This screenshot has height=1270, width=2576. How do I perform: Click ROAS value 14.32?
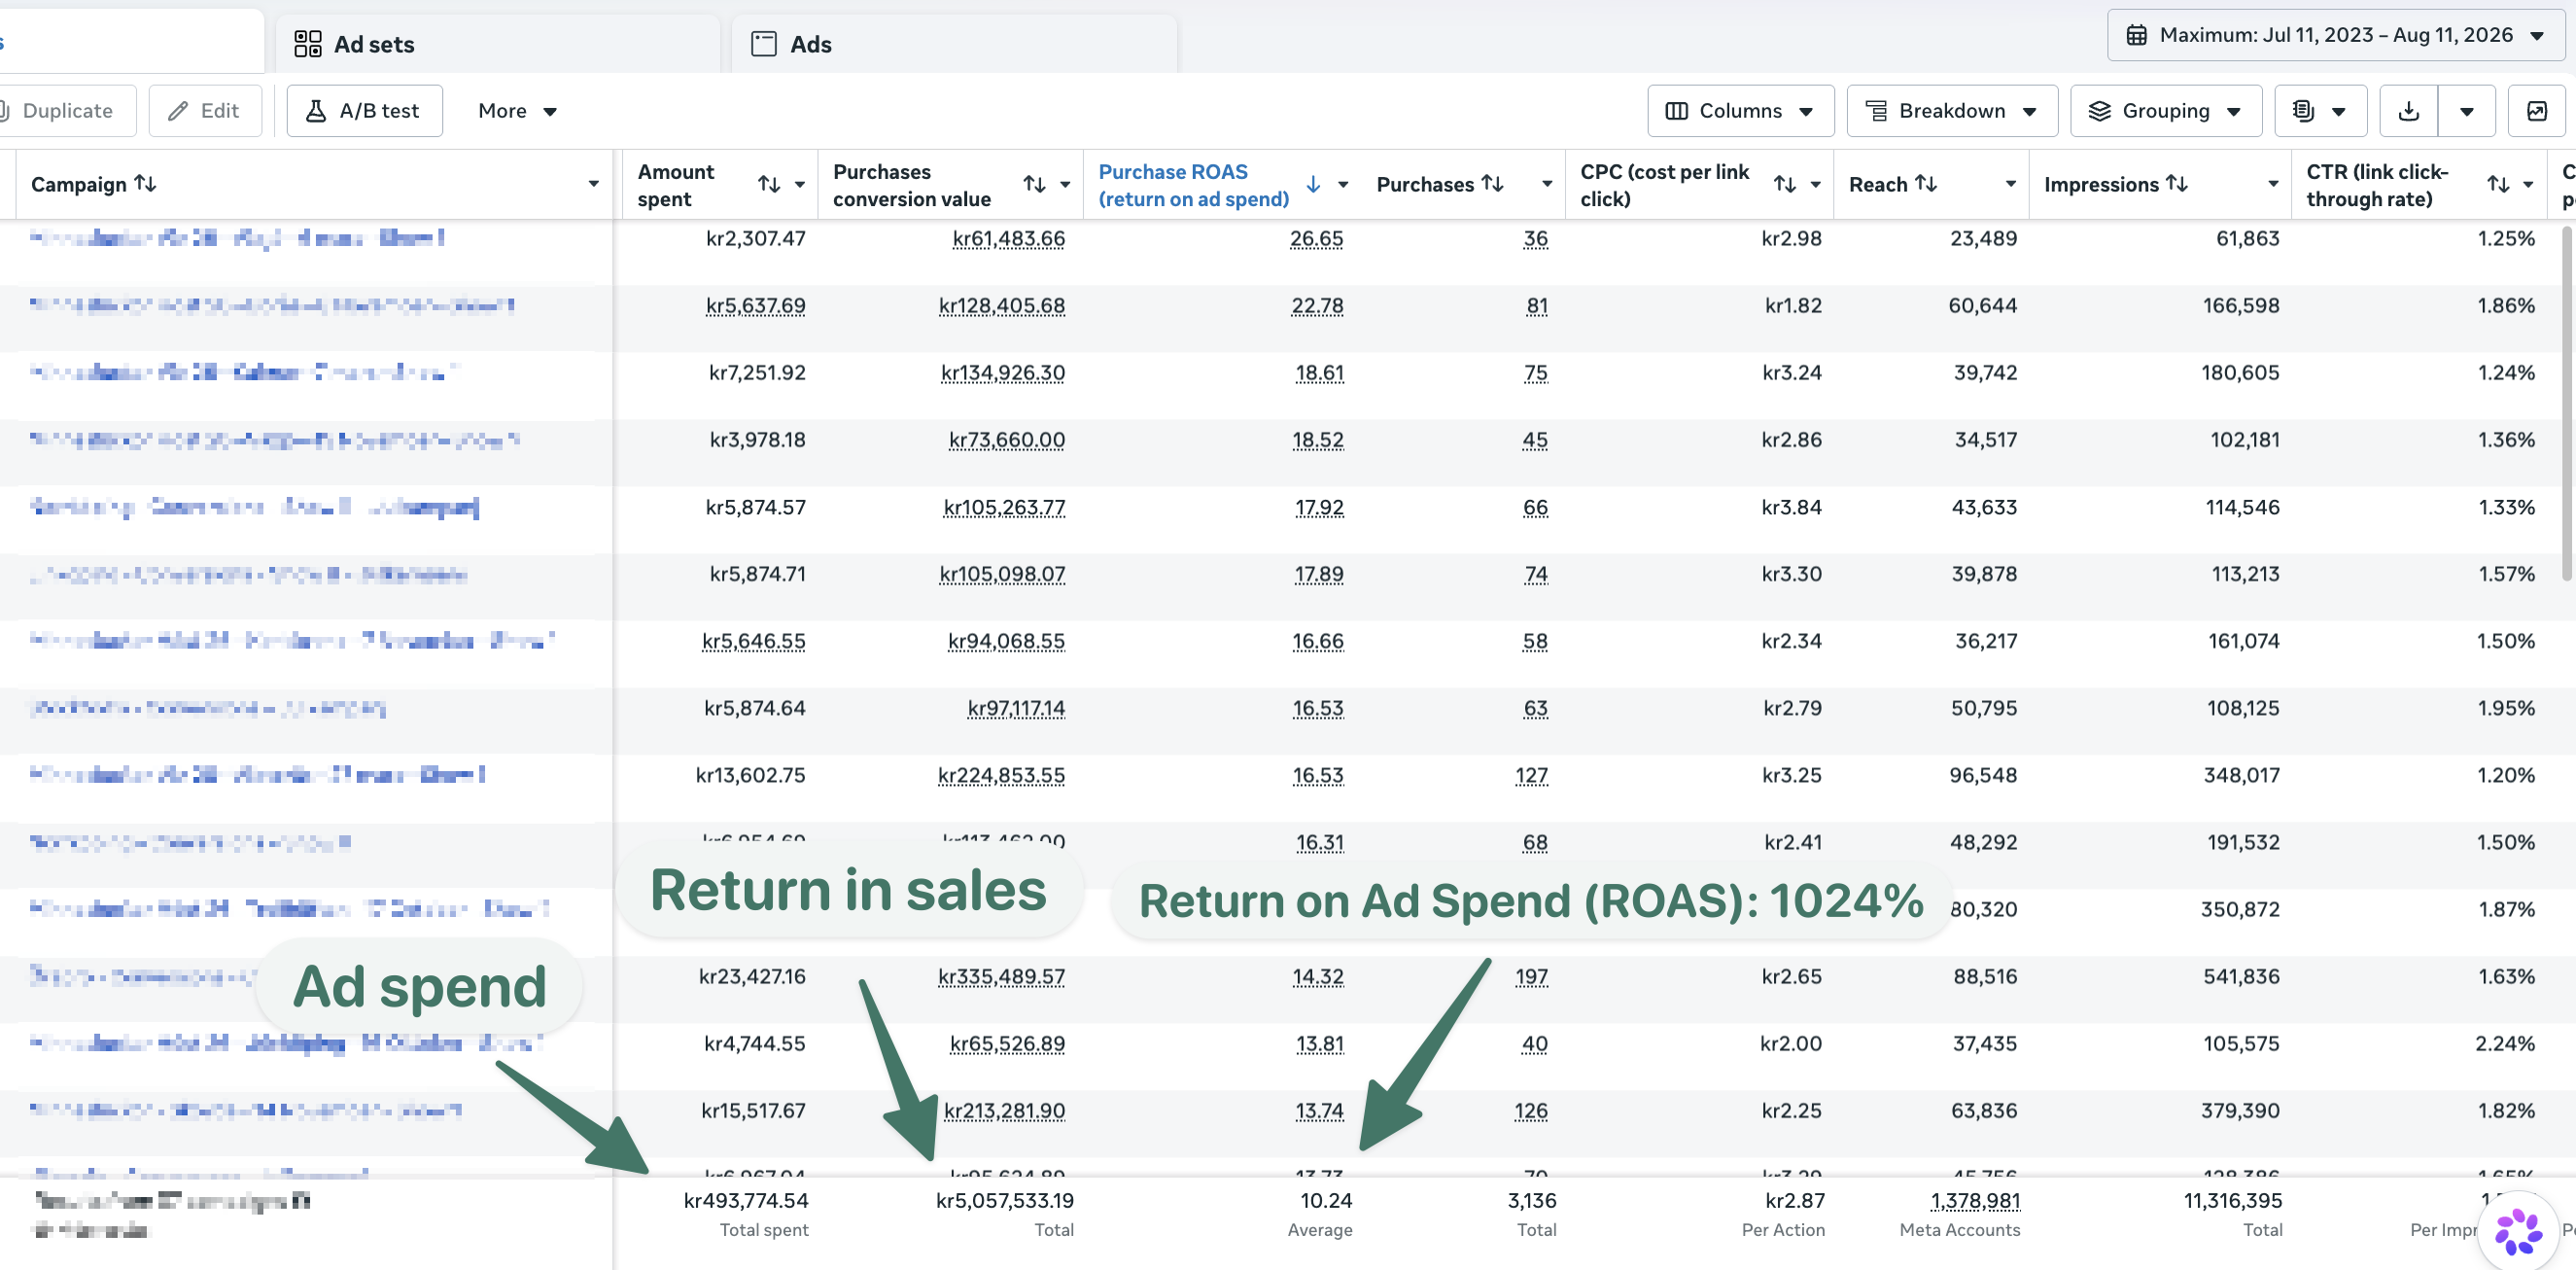[x=1318, y=977]
